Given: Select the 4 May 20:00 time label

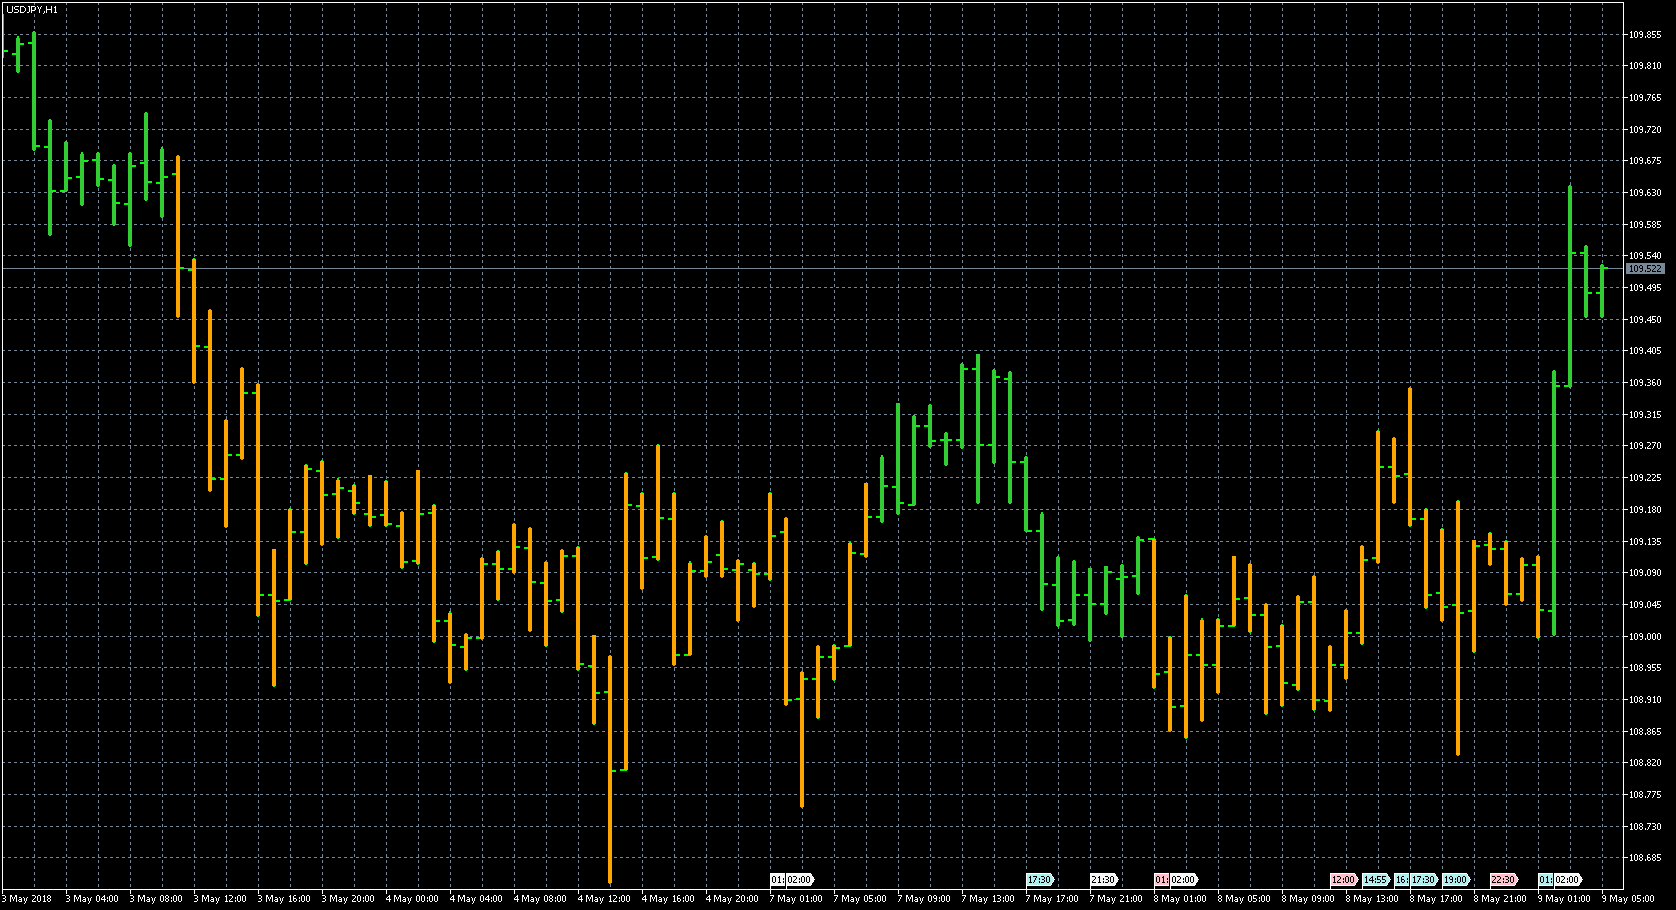Looking at the screenshot, I should pyautogui.click(x=731, y=899).
